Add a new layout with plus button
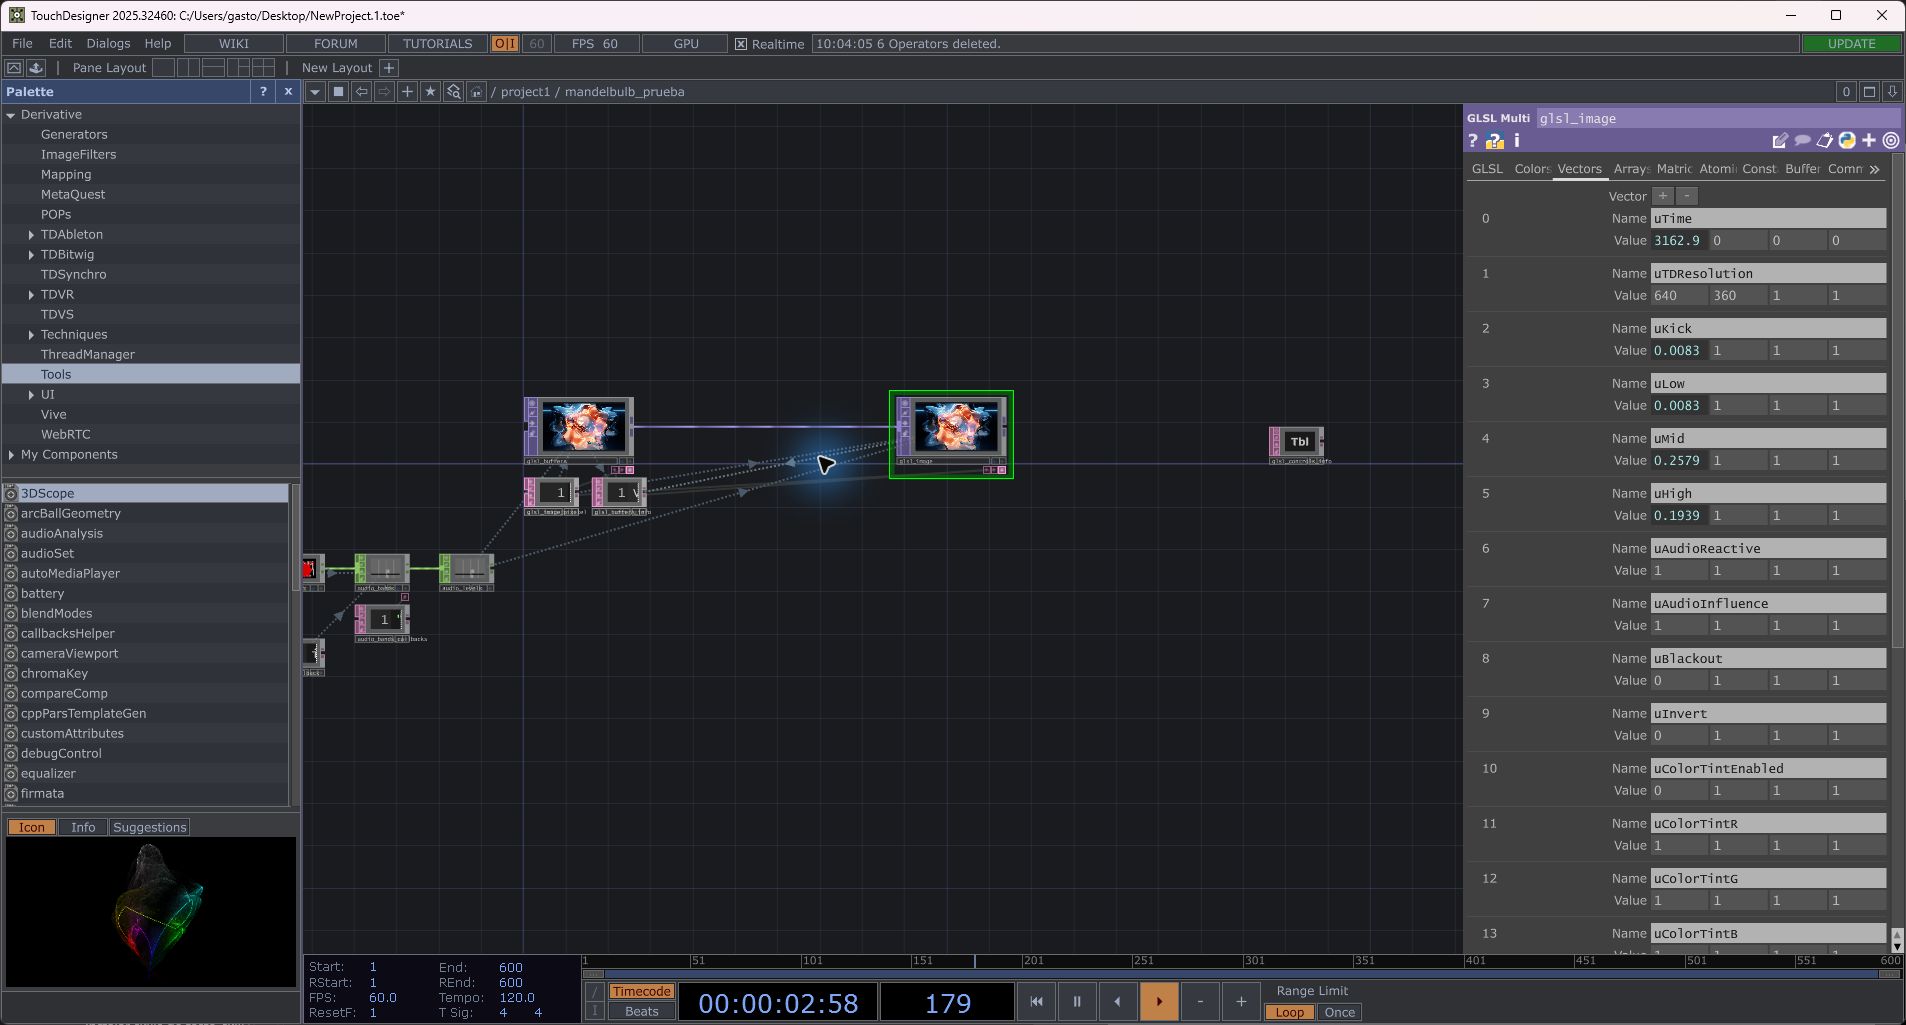The height and width of the screenshot is (1025, 1906). click(389, 67)
